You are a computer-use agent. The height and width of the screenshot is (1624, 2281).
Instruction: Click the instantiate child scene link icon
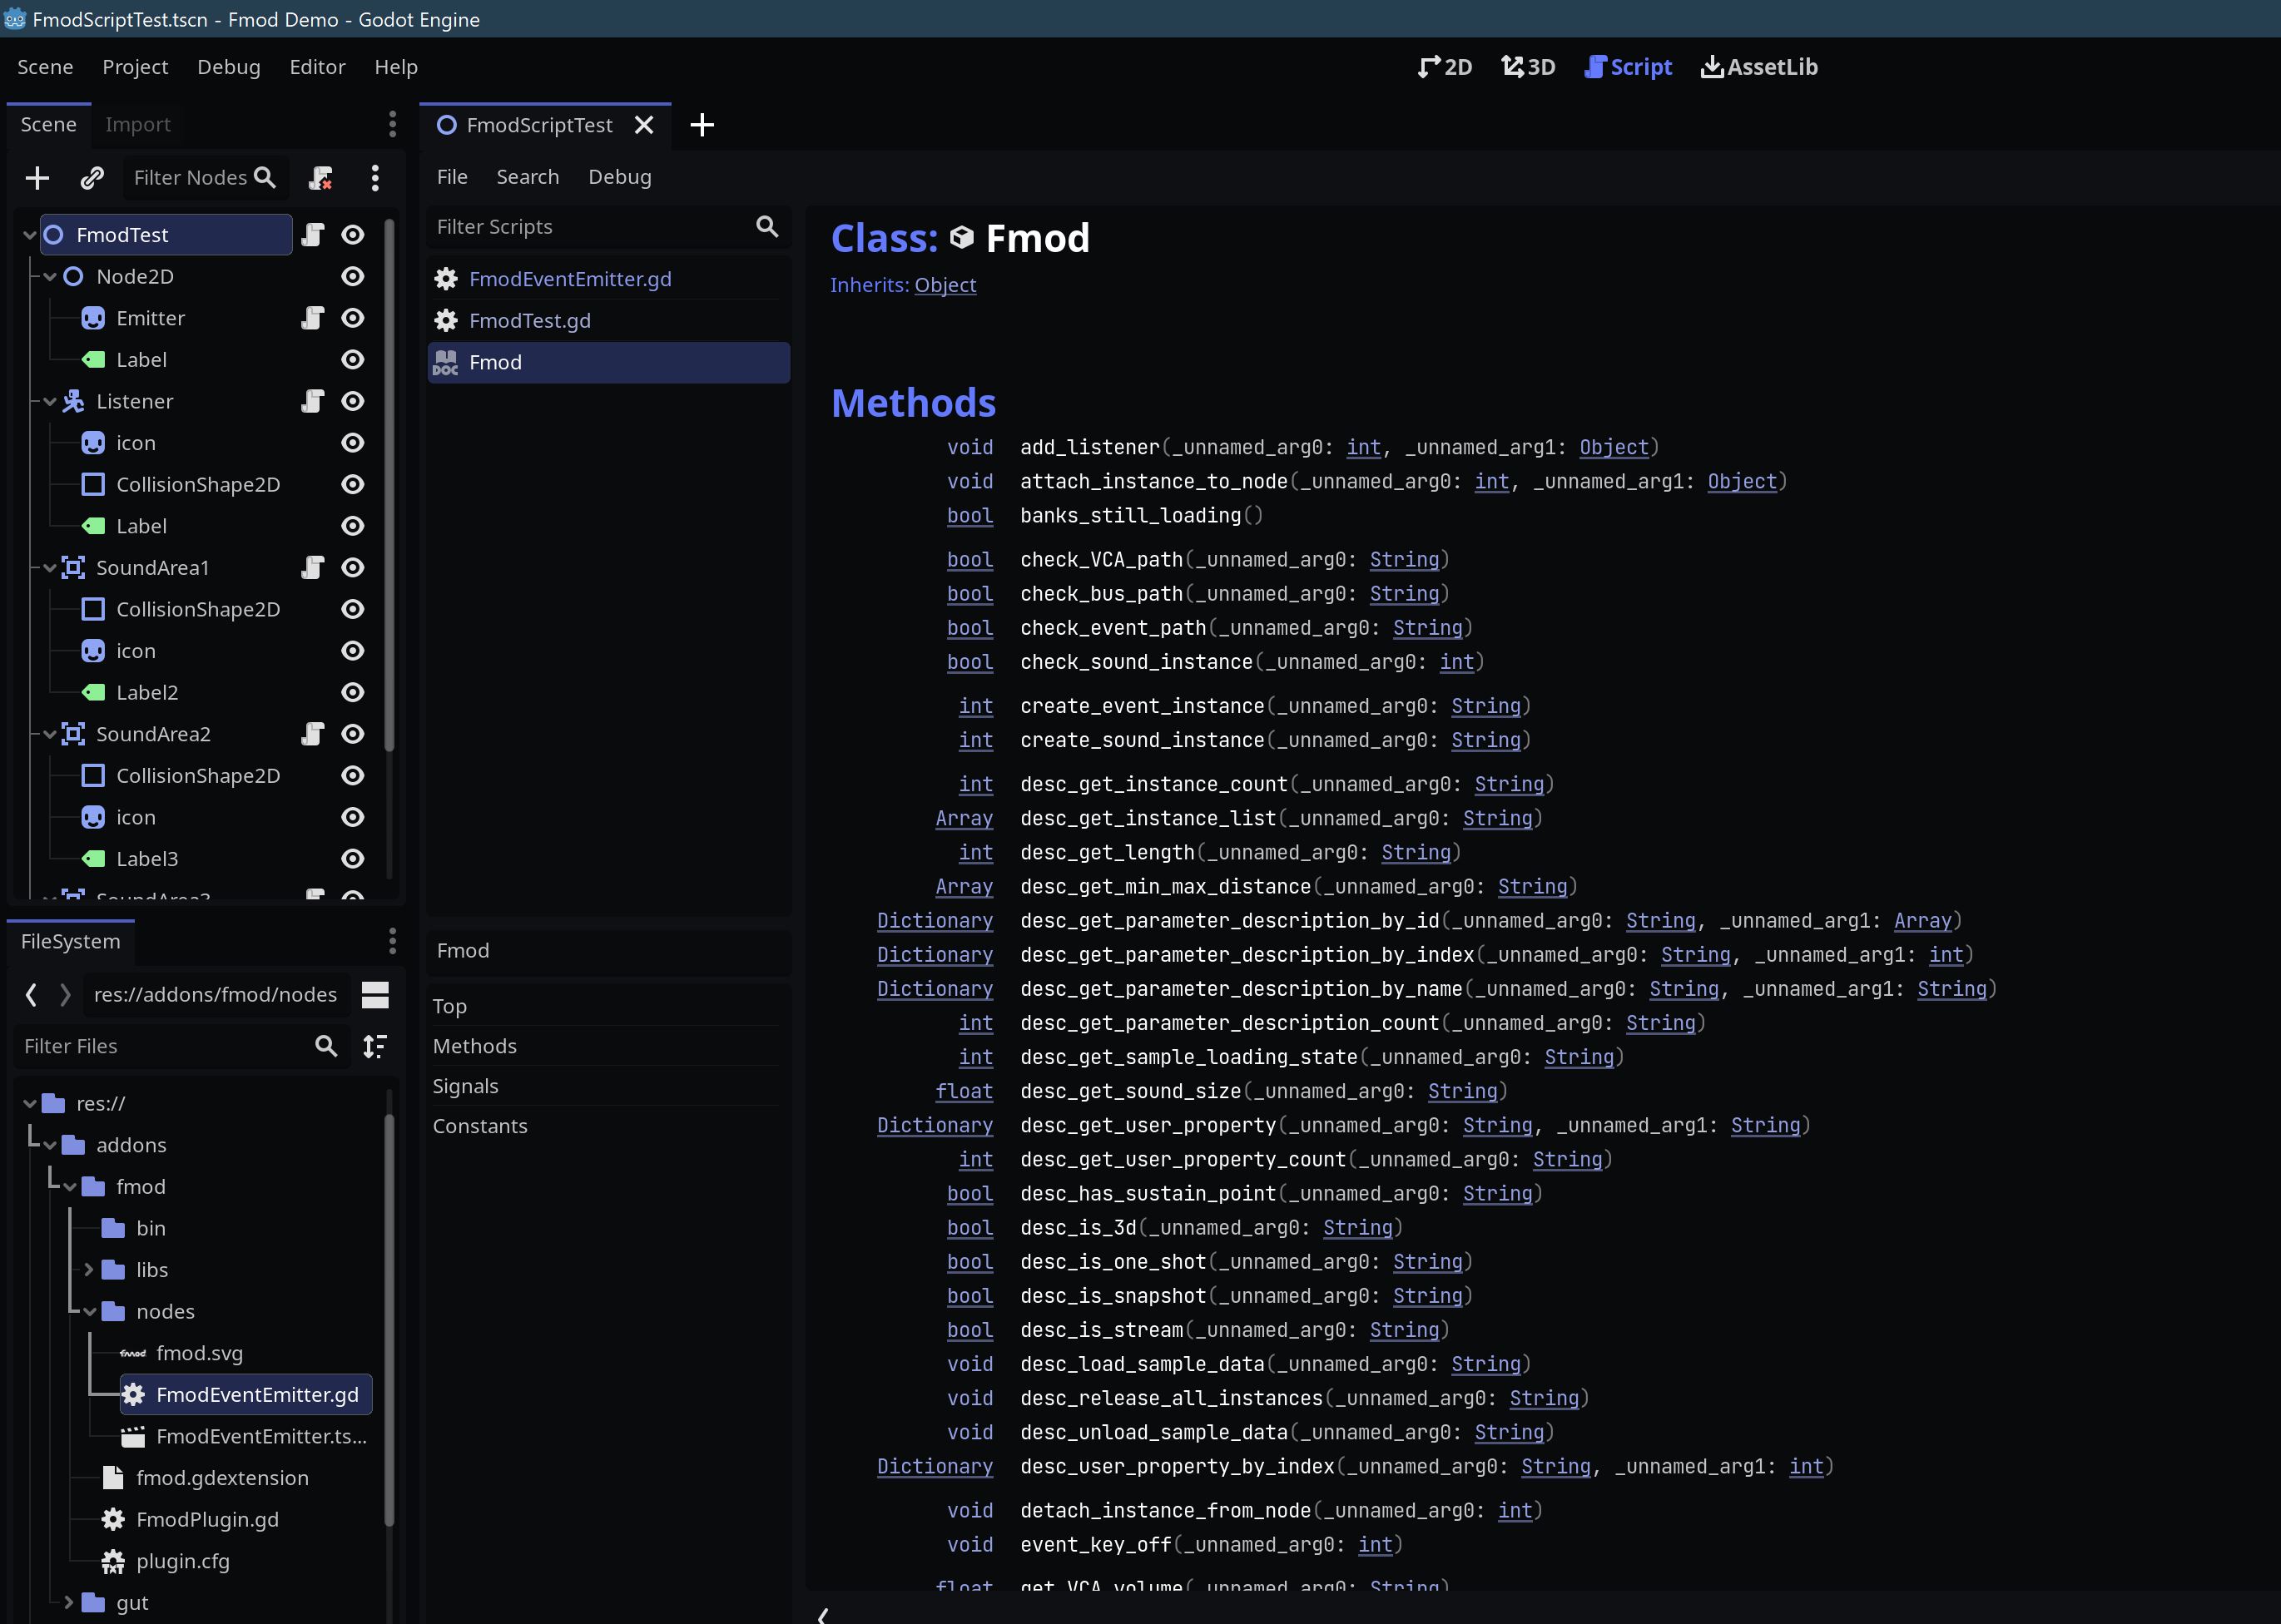pos(92,178)
